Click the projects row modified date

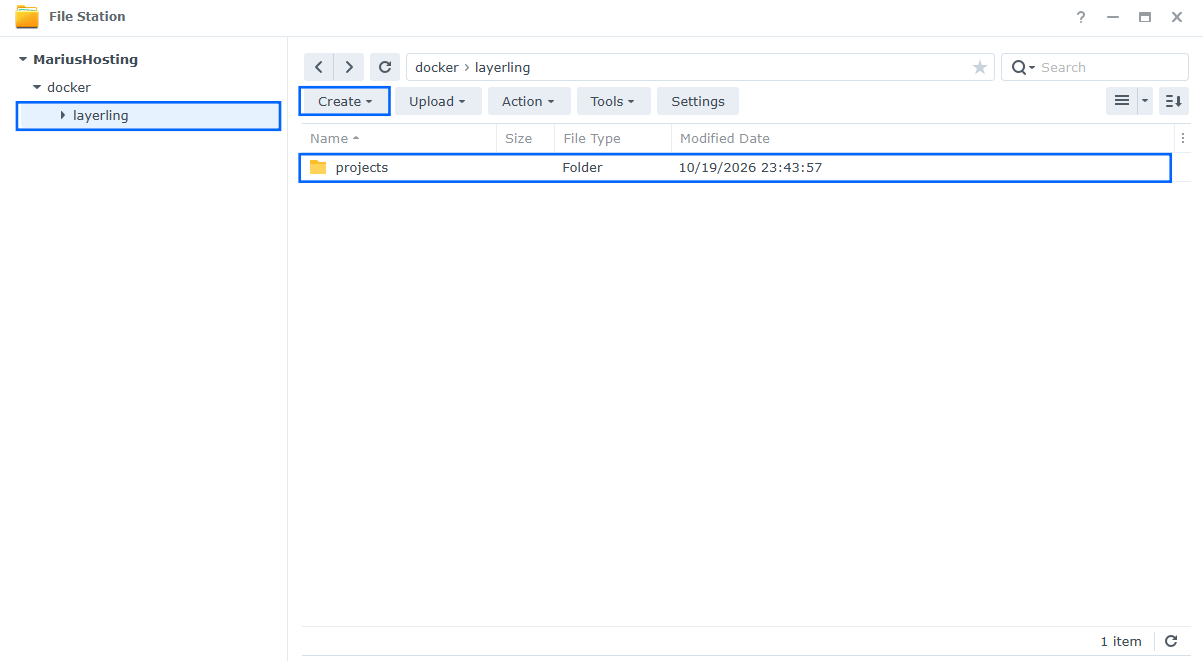point(750,167)
